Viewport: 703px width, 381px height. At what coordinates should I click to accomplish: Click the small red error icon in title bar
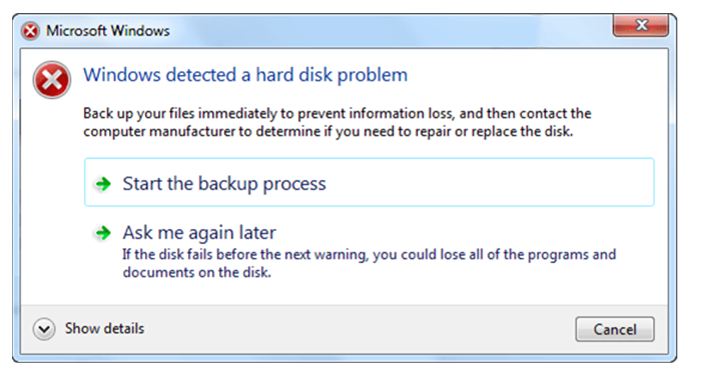click(30, 31)
